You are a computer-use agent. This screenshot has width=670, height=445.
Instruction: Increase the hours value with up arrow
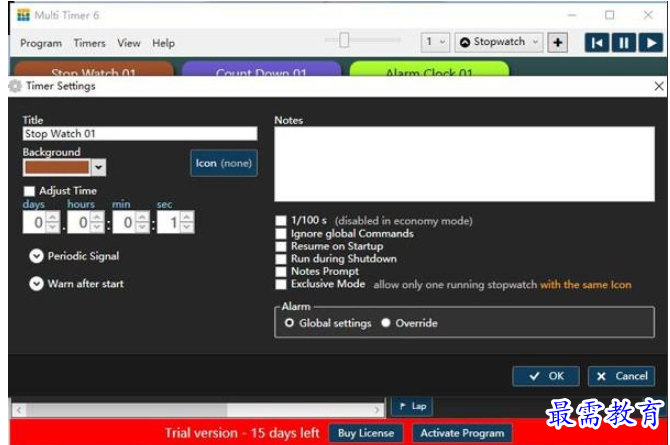pos(97,217)
